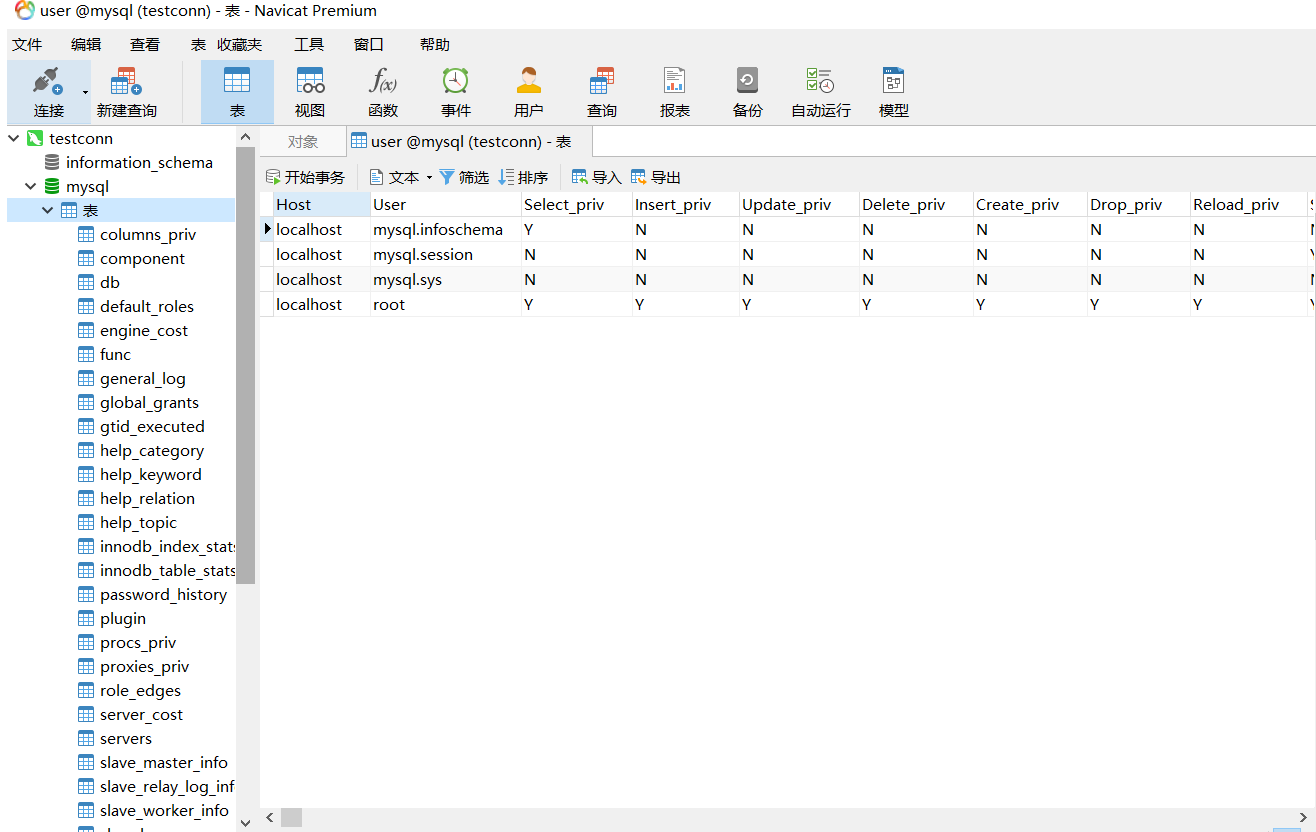Collapse the testconn connection node
Screen dimensions: 1316x832
(x=14, y=138)
